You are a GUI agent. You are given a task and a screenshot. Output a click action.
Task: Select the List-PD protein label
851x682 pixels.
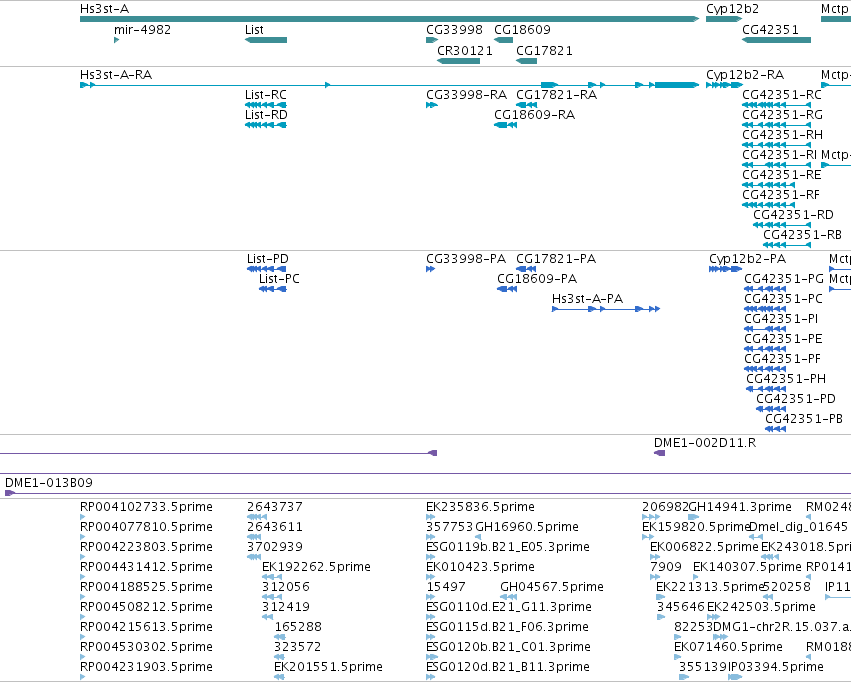pos(268,259)
